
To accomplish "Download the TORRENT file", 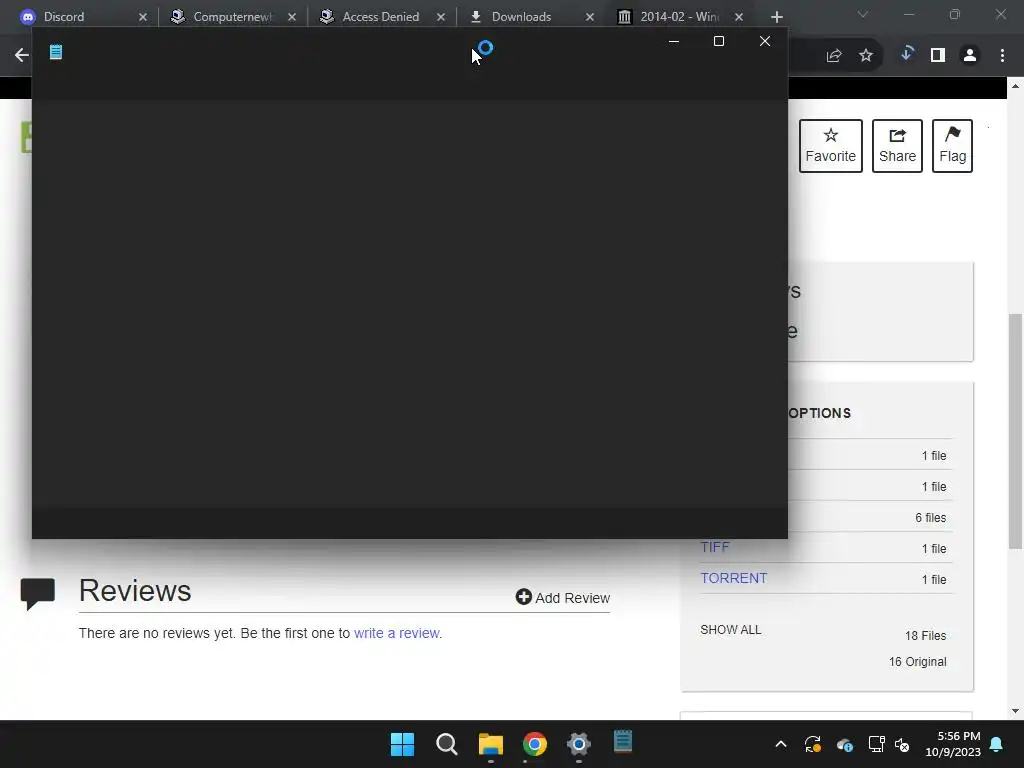I will pos(733,578).
